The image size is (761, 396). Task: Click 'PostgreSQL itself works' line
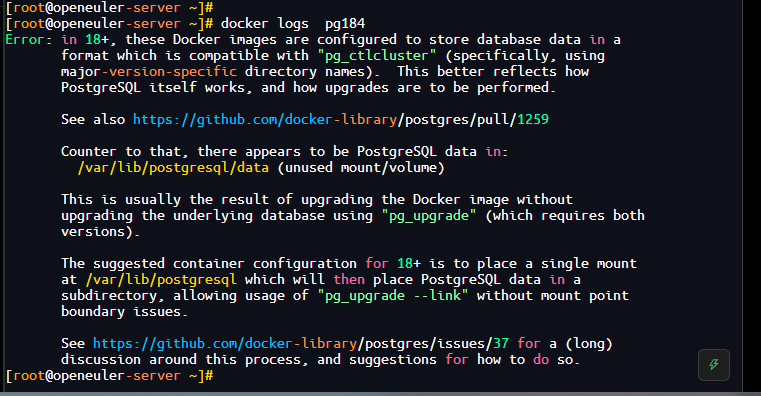[x=308, y=87]
